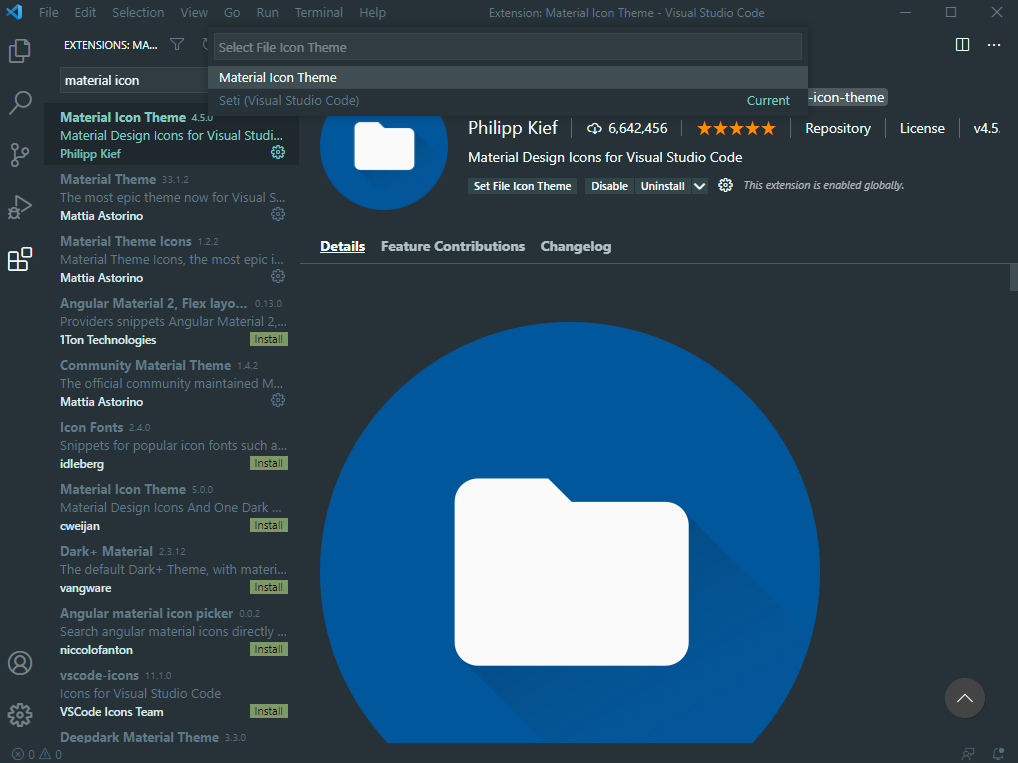Open the License link
1018x763 pixels.
click(922, 129)
